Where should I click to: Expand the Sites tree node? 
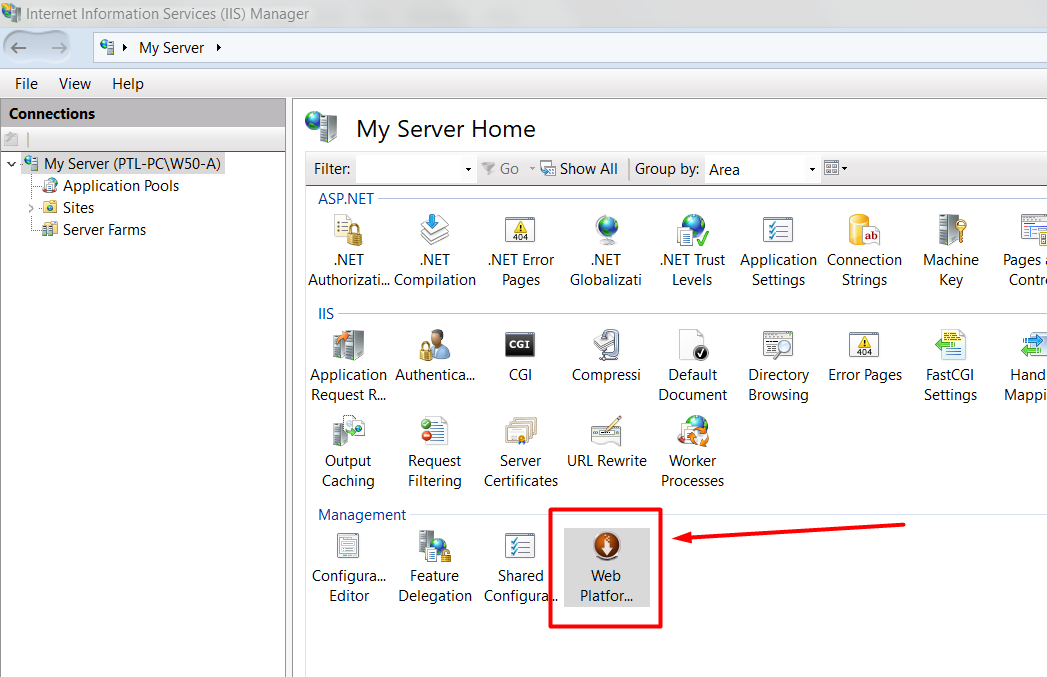[x=31, y=208]
